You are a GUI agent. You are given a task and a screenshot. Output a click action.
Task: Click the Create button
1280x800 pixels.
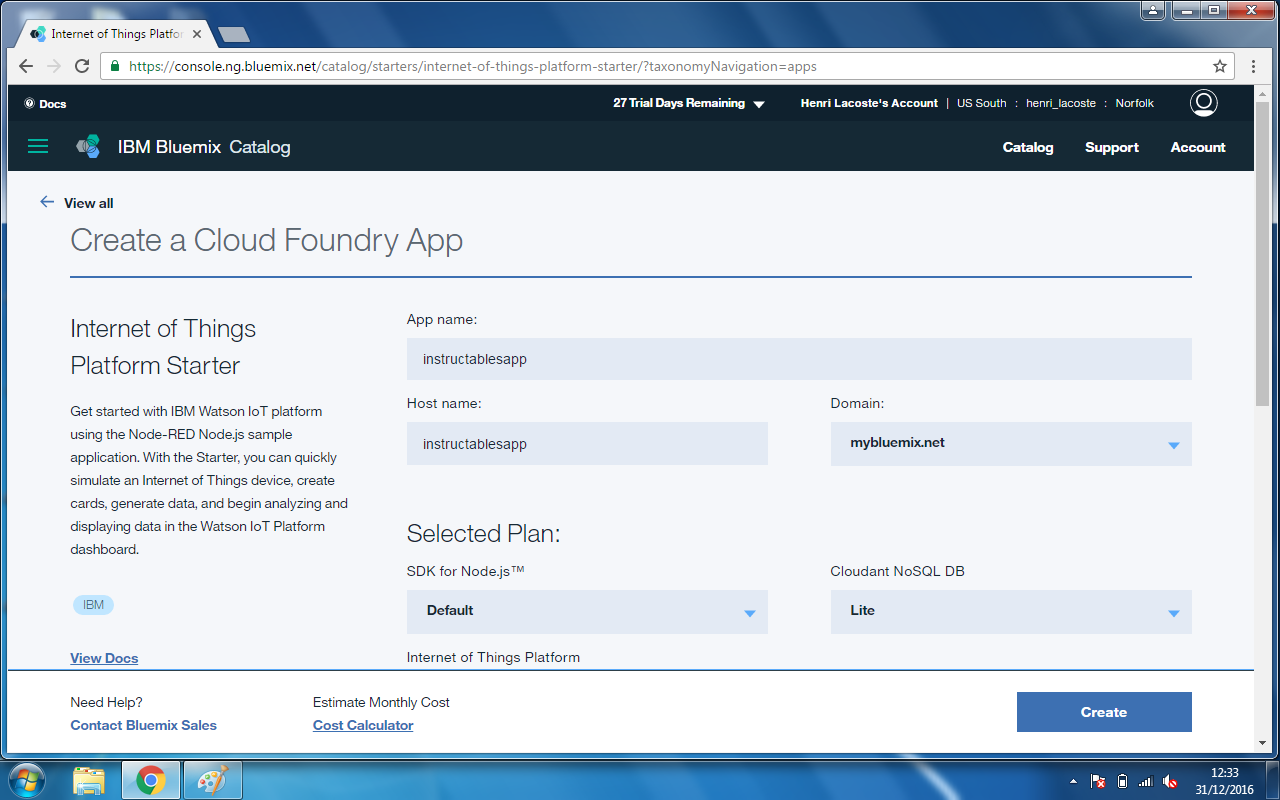(1104, 712)
